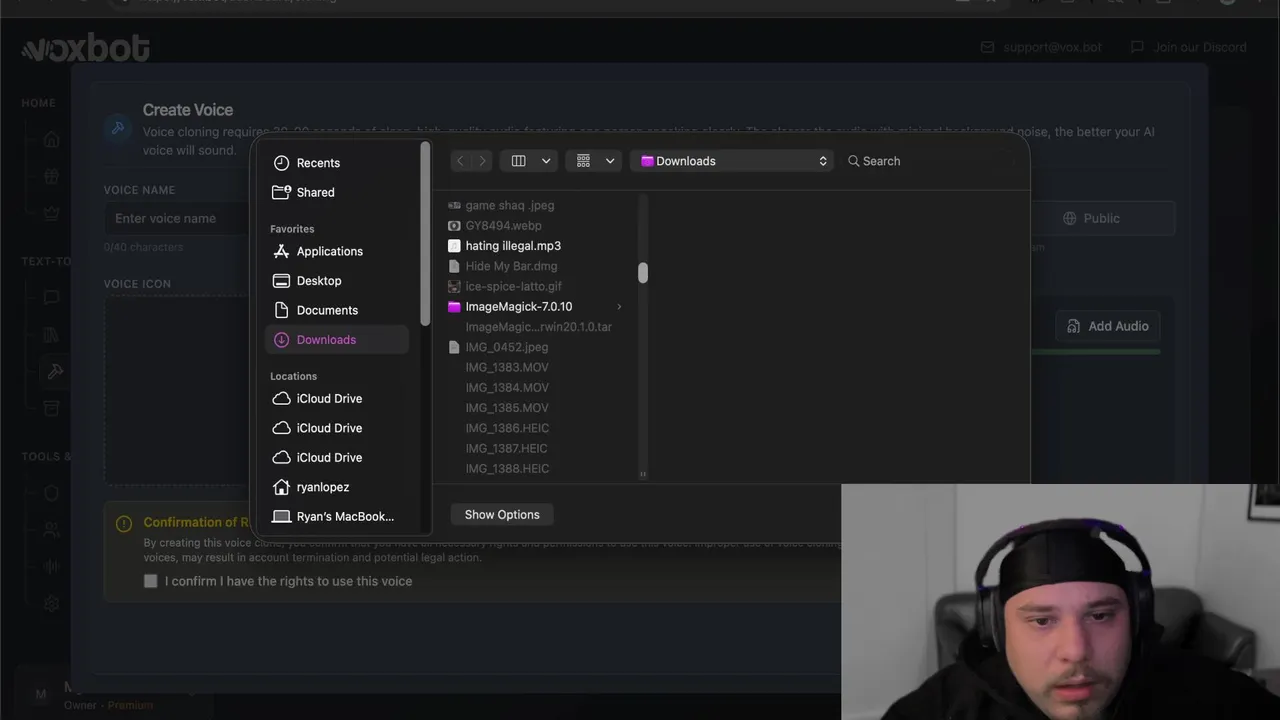Viewport: 1280px width, 720px height.
Task: Click the file IMG_1384.MOV
Action: [507, 388]
